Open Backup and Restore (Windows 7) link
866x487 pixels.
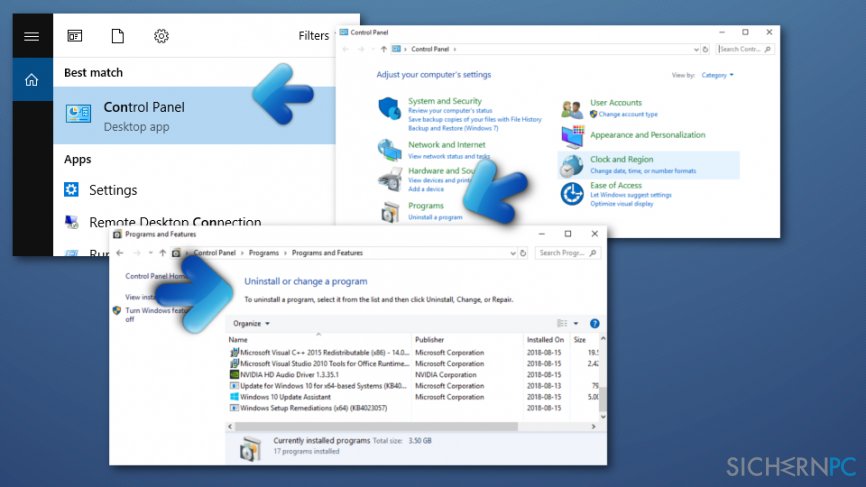[453, 128]
